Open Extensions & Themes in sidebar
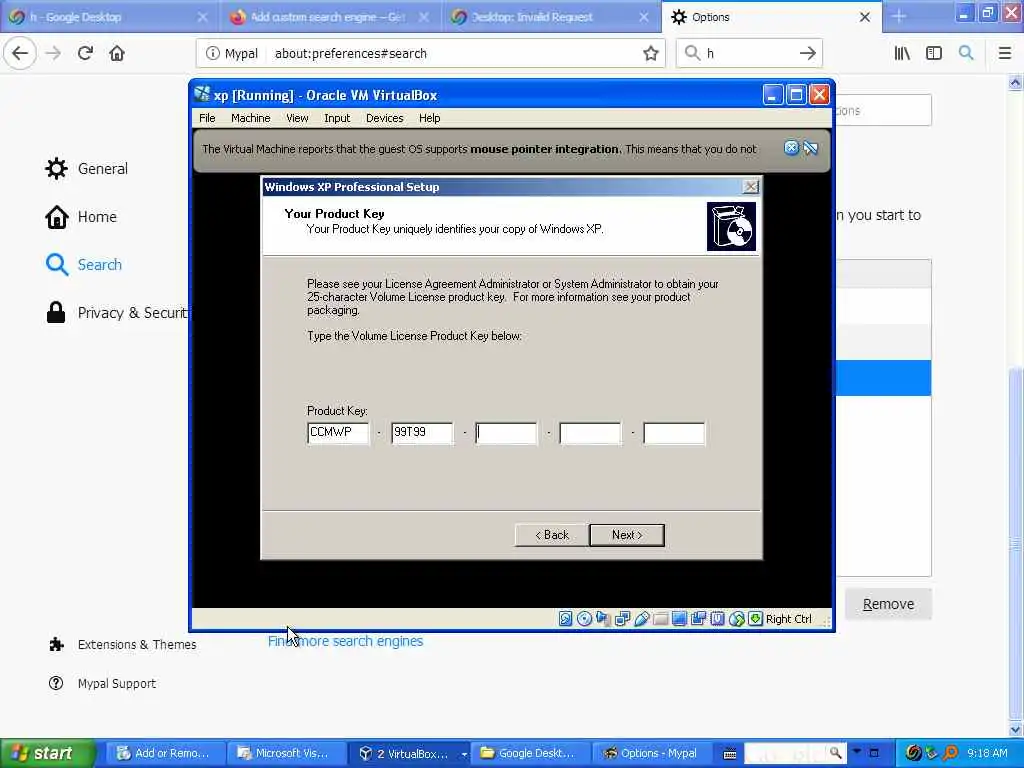The height and width of the screenshot is (768, 1024). pos(122,645)
